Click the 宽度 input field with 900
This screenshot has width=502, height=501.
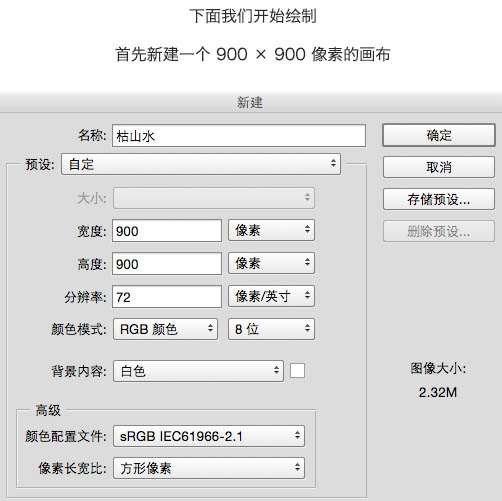[167, 231]
